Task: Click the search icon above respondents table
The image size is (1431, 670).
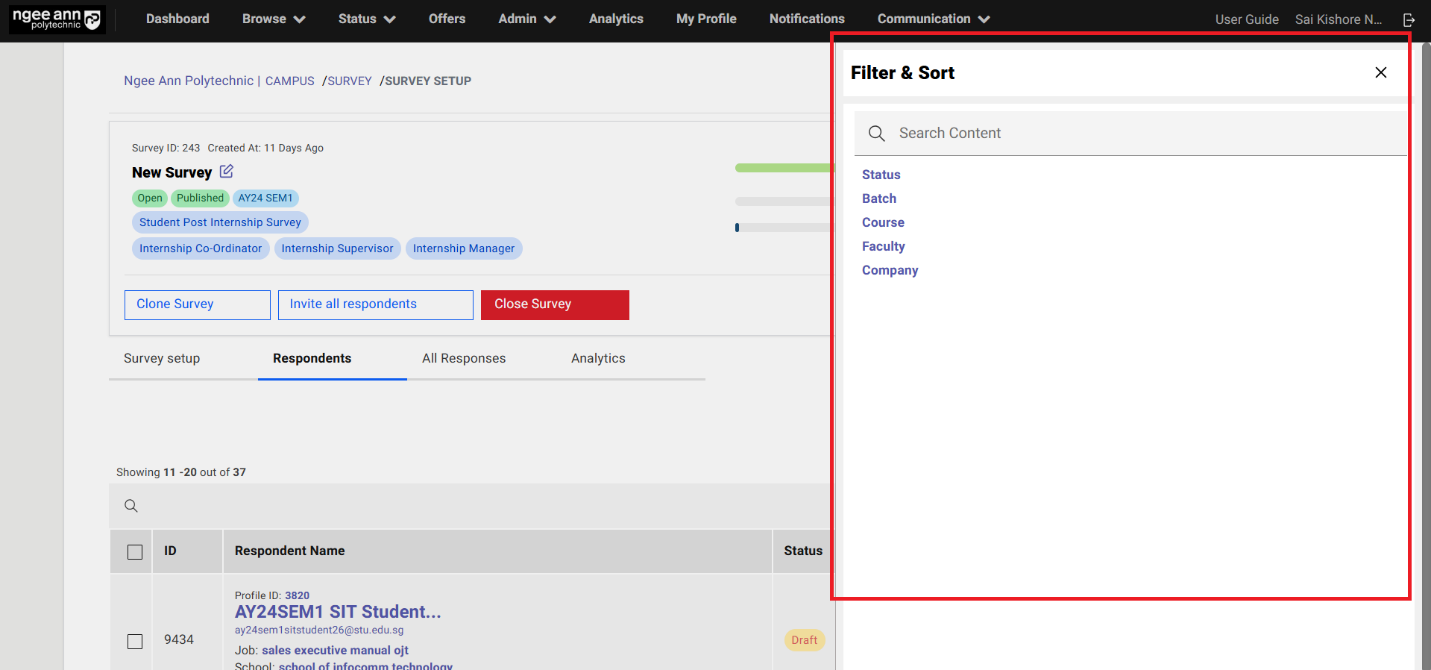Action: click(131, 506)
